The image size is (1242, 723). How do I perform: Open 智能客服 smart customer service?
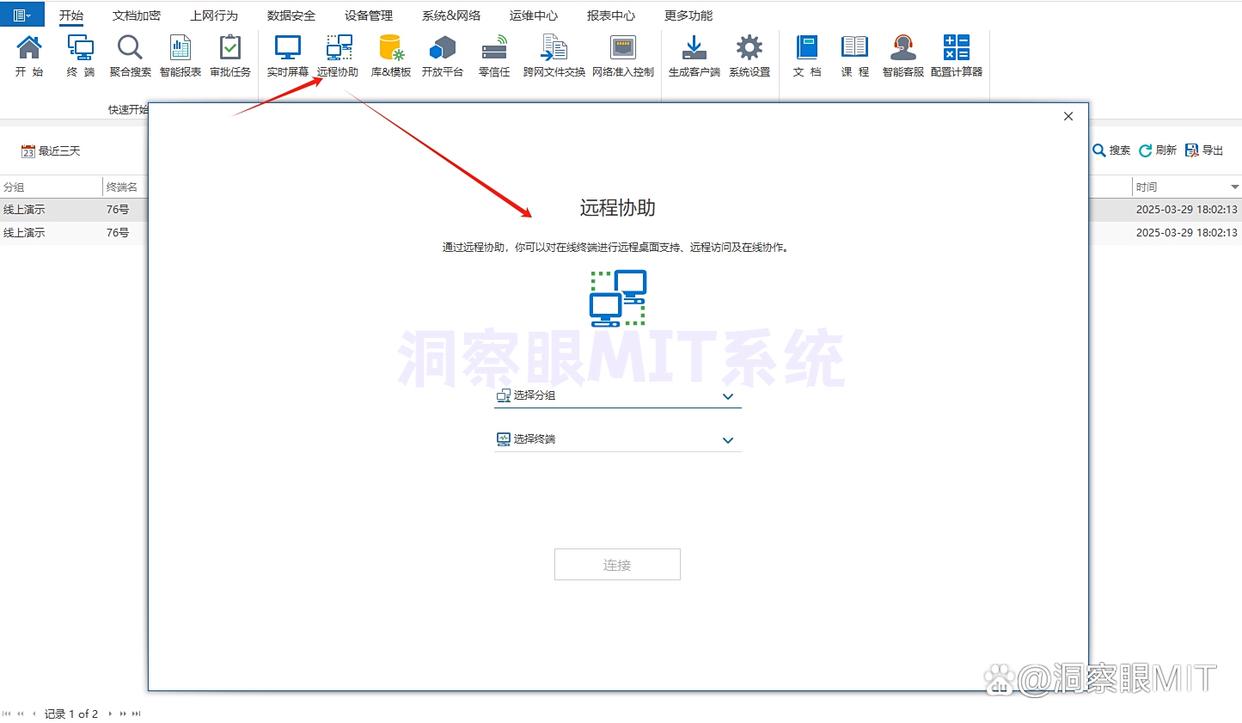tap(903, 56)
